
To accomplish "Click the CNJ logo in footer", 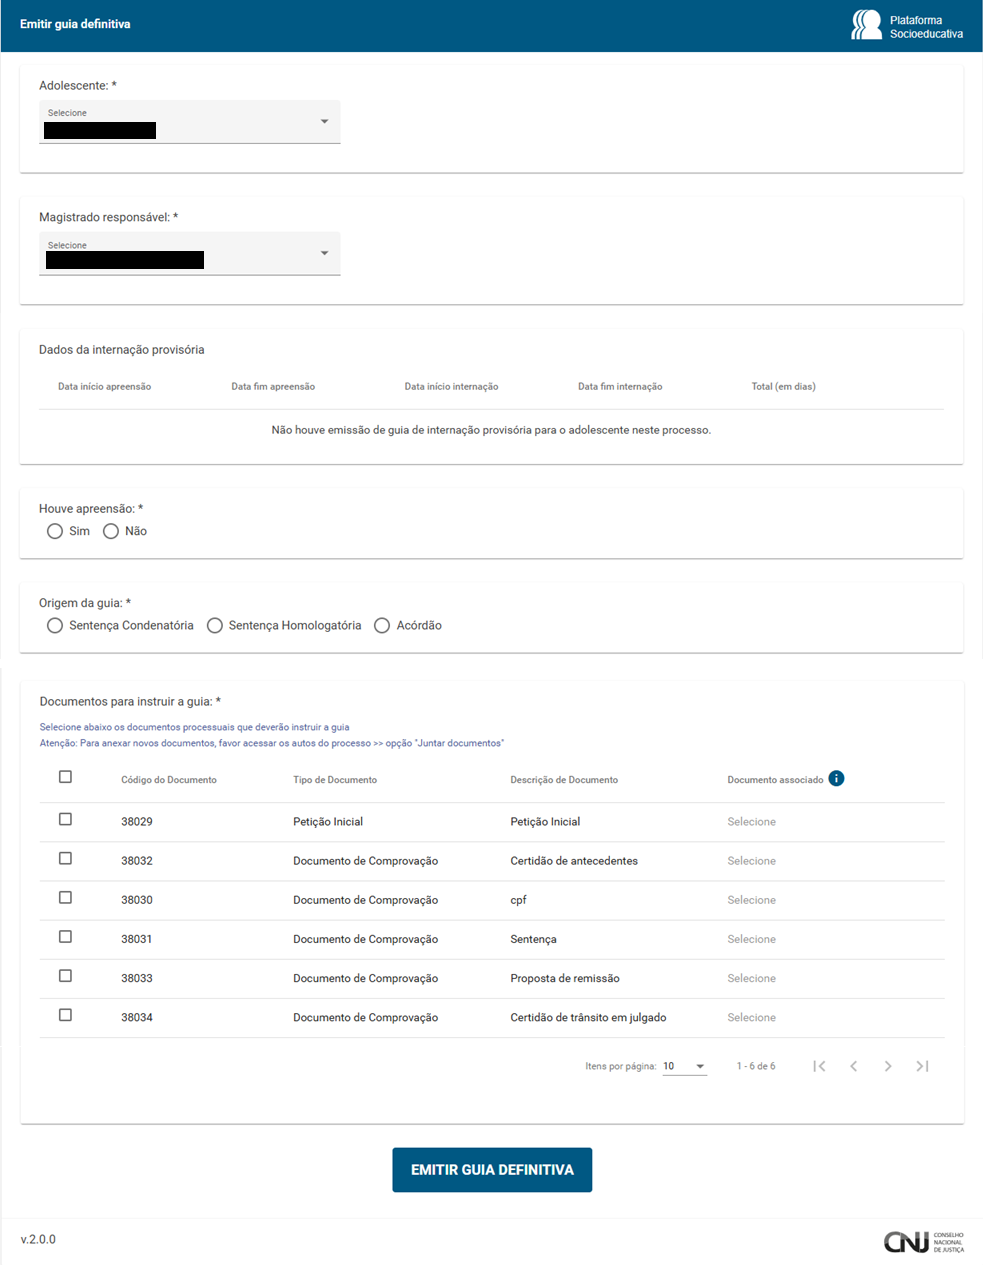I will point(923,1241).
